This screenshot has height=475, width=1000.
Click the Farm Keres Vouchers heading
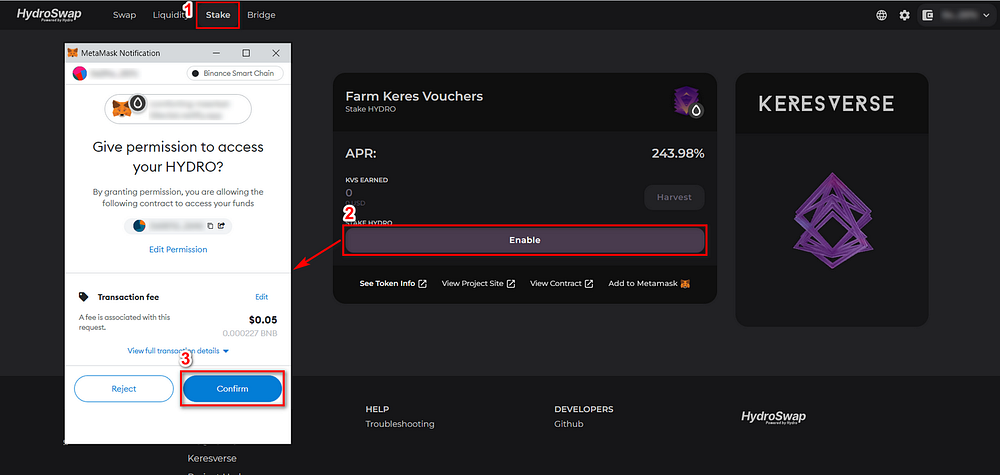414,96
